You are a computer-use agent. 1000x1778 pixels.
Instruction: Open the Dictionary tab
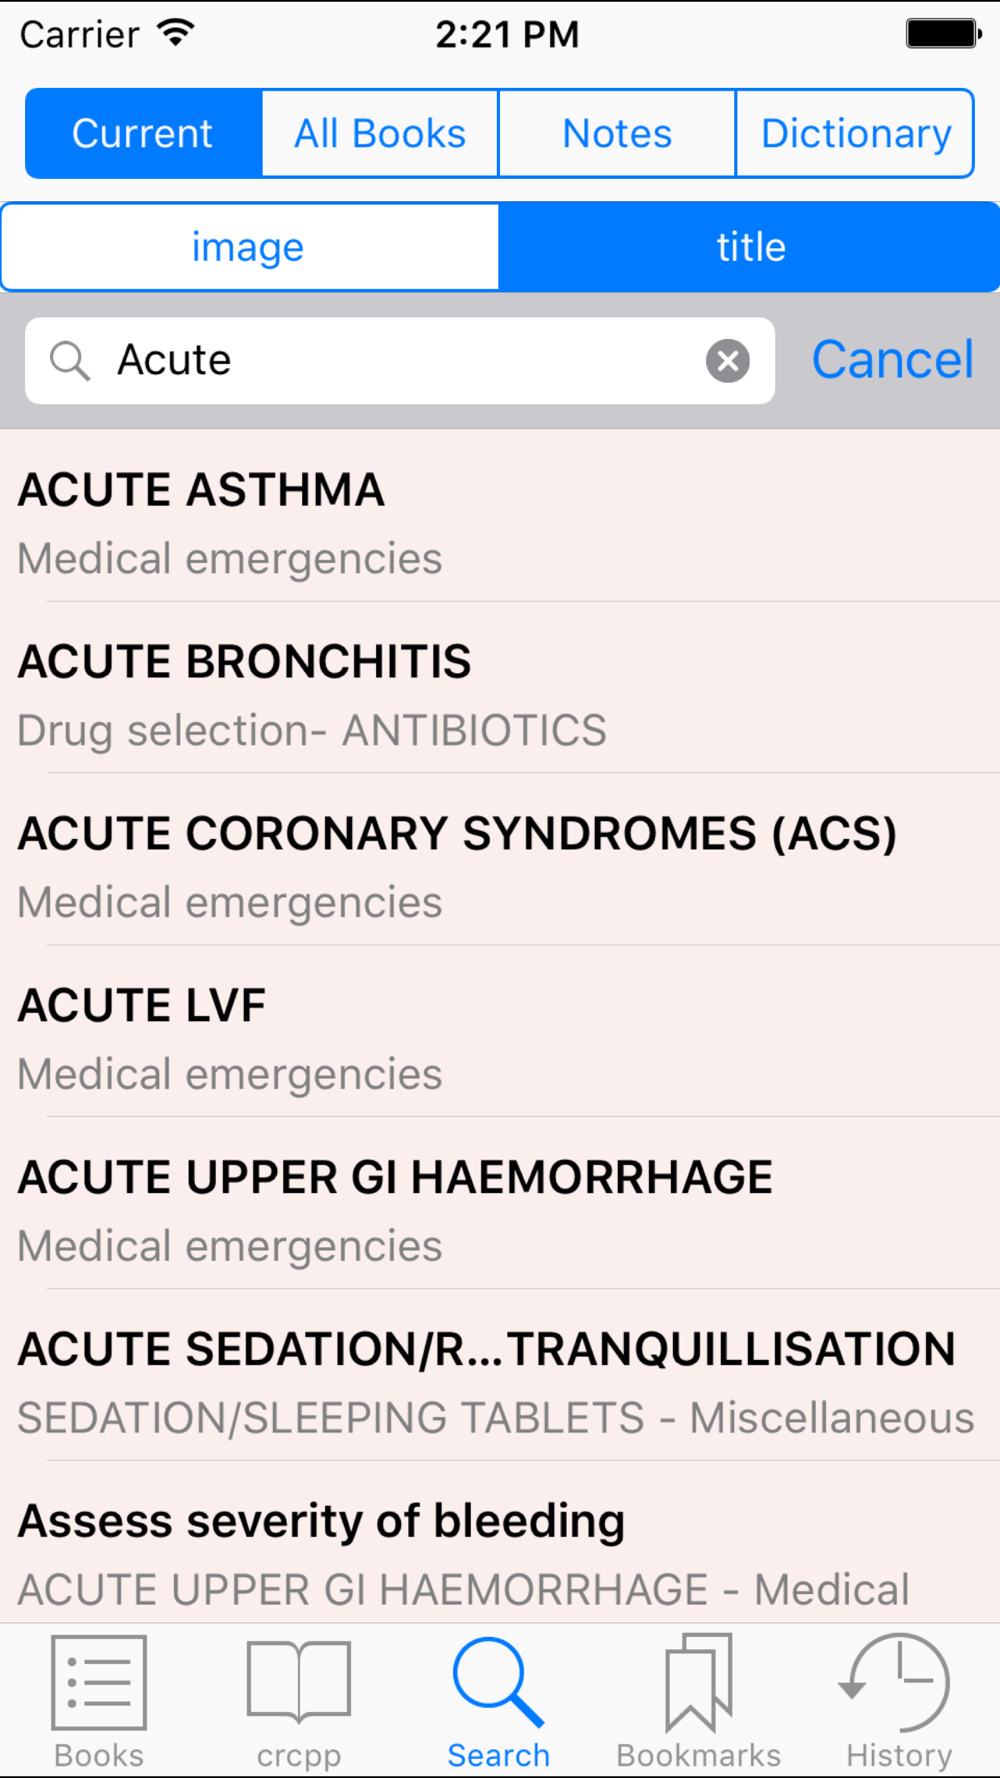(x=855, y=134)
